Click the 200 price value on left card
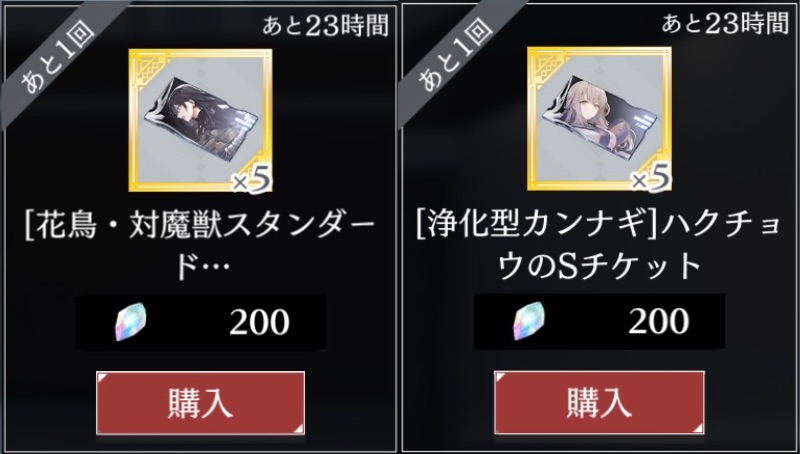 pos(259,322)
